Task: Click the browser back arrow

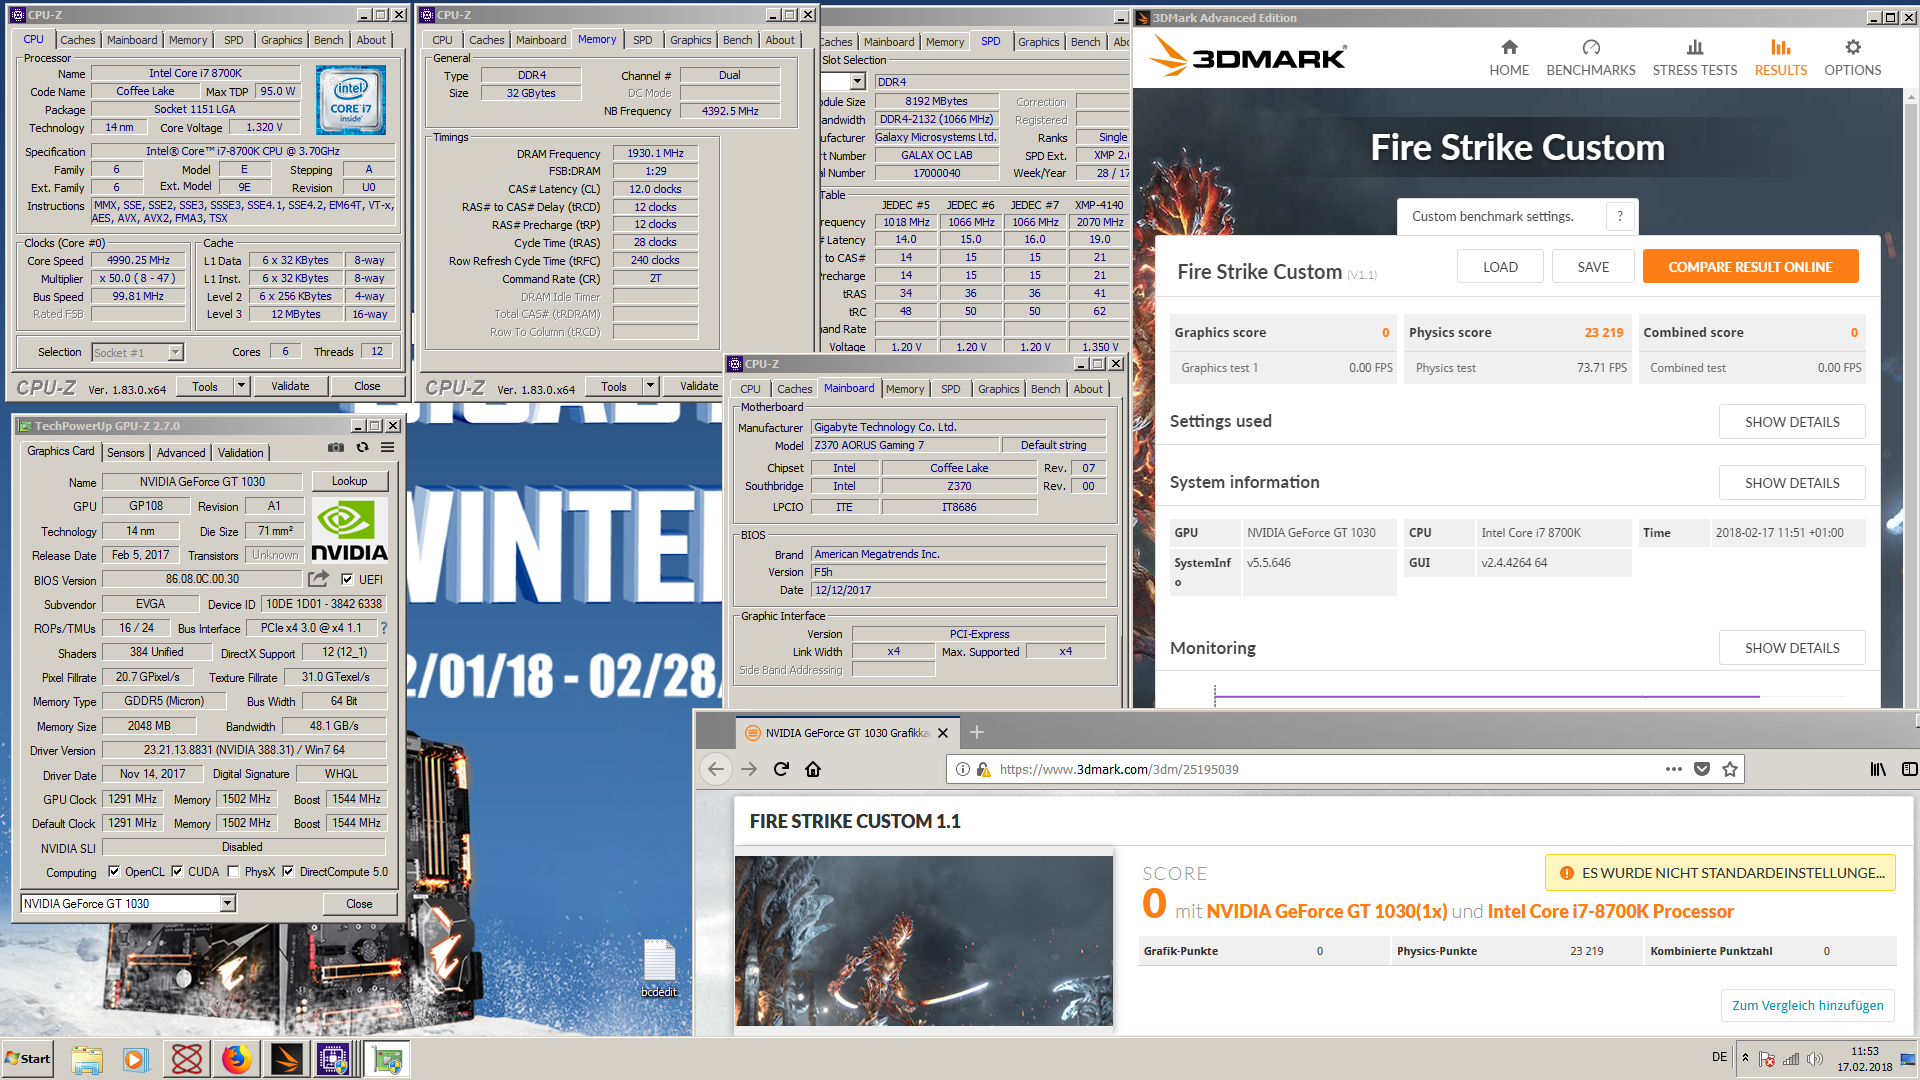Action: (x=715, y=769)
